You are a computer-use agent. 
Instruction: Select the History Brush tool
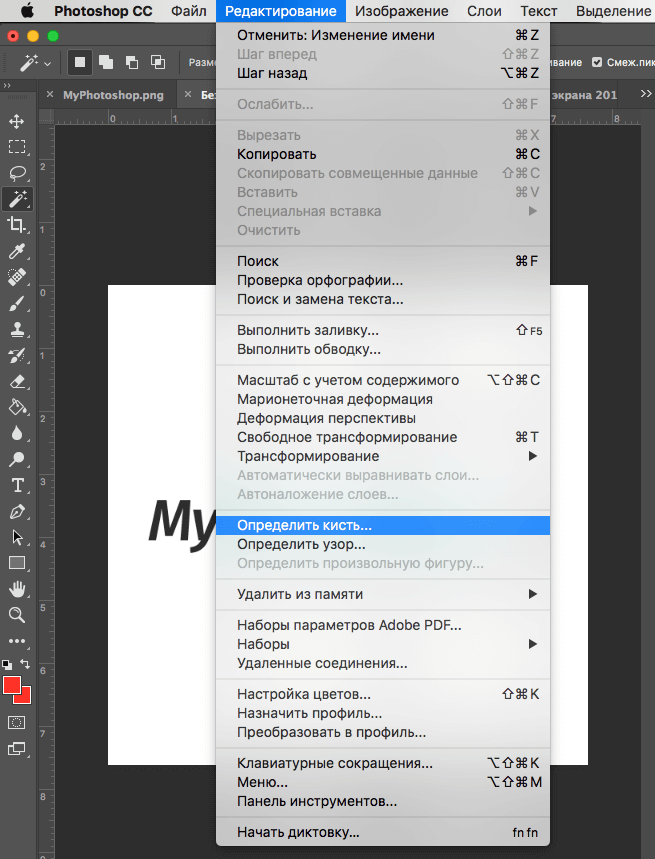16,355
